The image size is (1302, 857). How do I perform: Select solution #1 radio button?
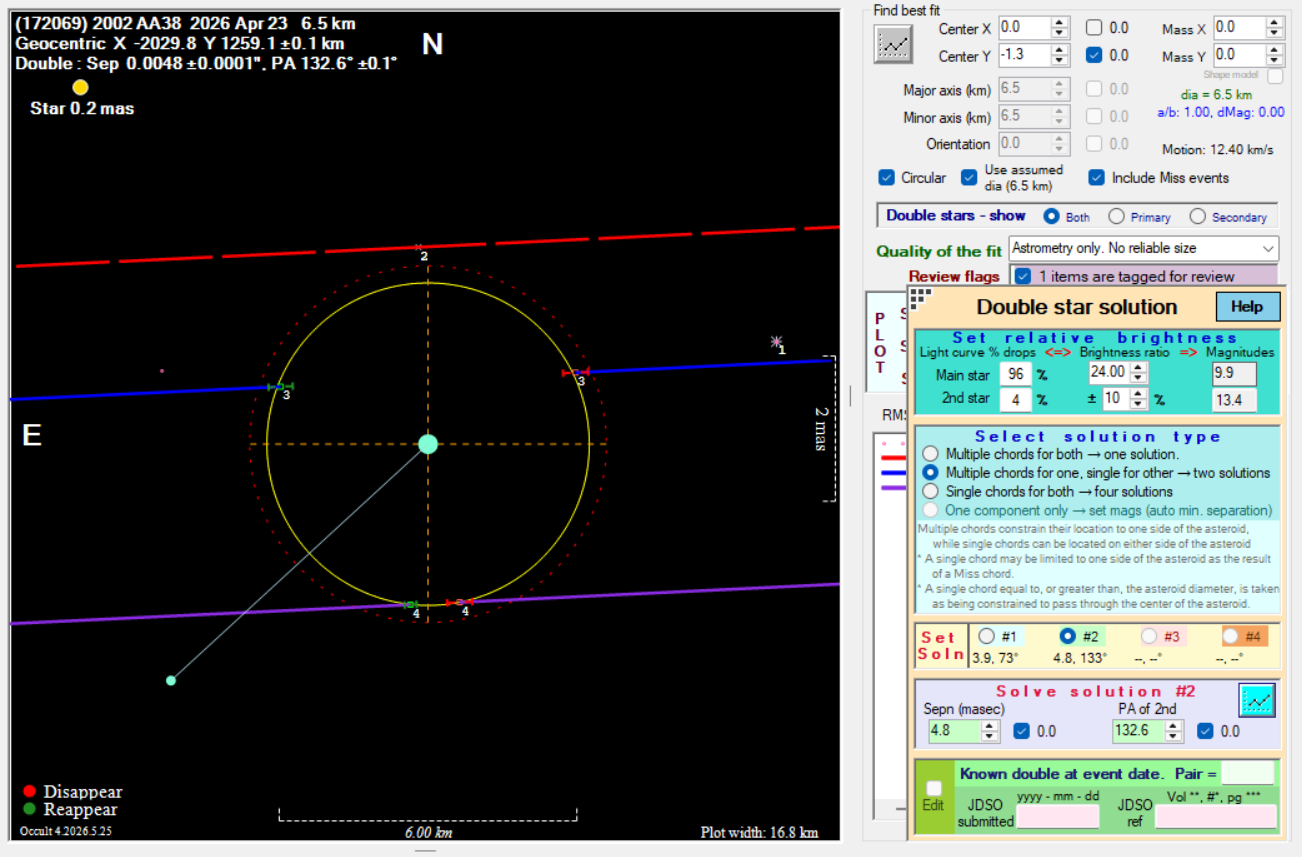coord(987,636)
